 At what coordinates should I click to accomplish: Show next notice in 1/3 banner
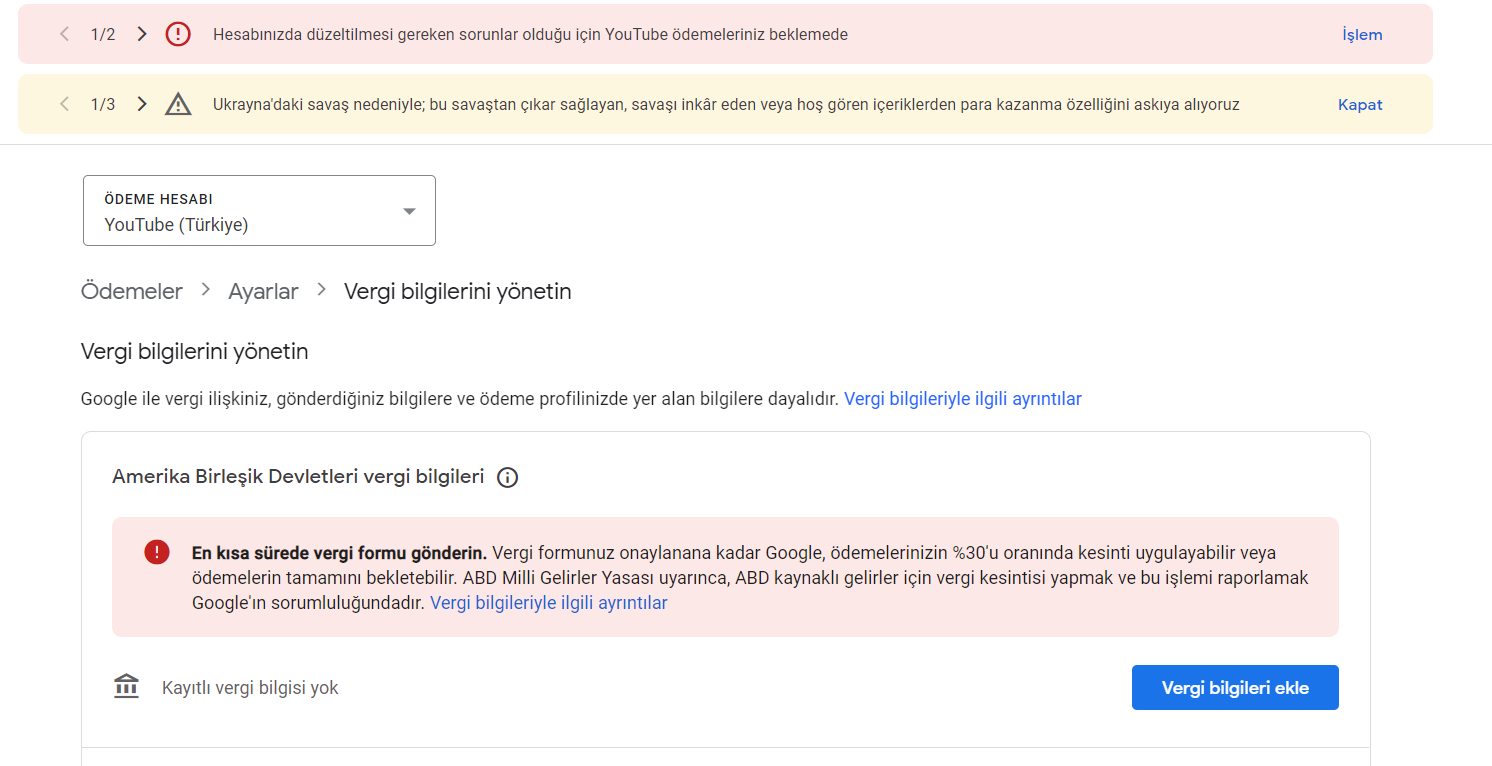coord(142,104)
